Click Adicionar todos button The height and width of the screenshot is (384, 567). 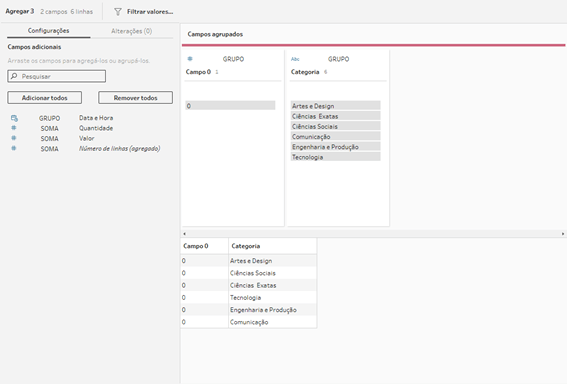pos(44,98)
